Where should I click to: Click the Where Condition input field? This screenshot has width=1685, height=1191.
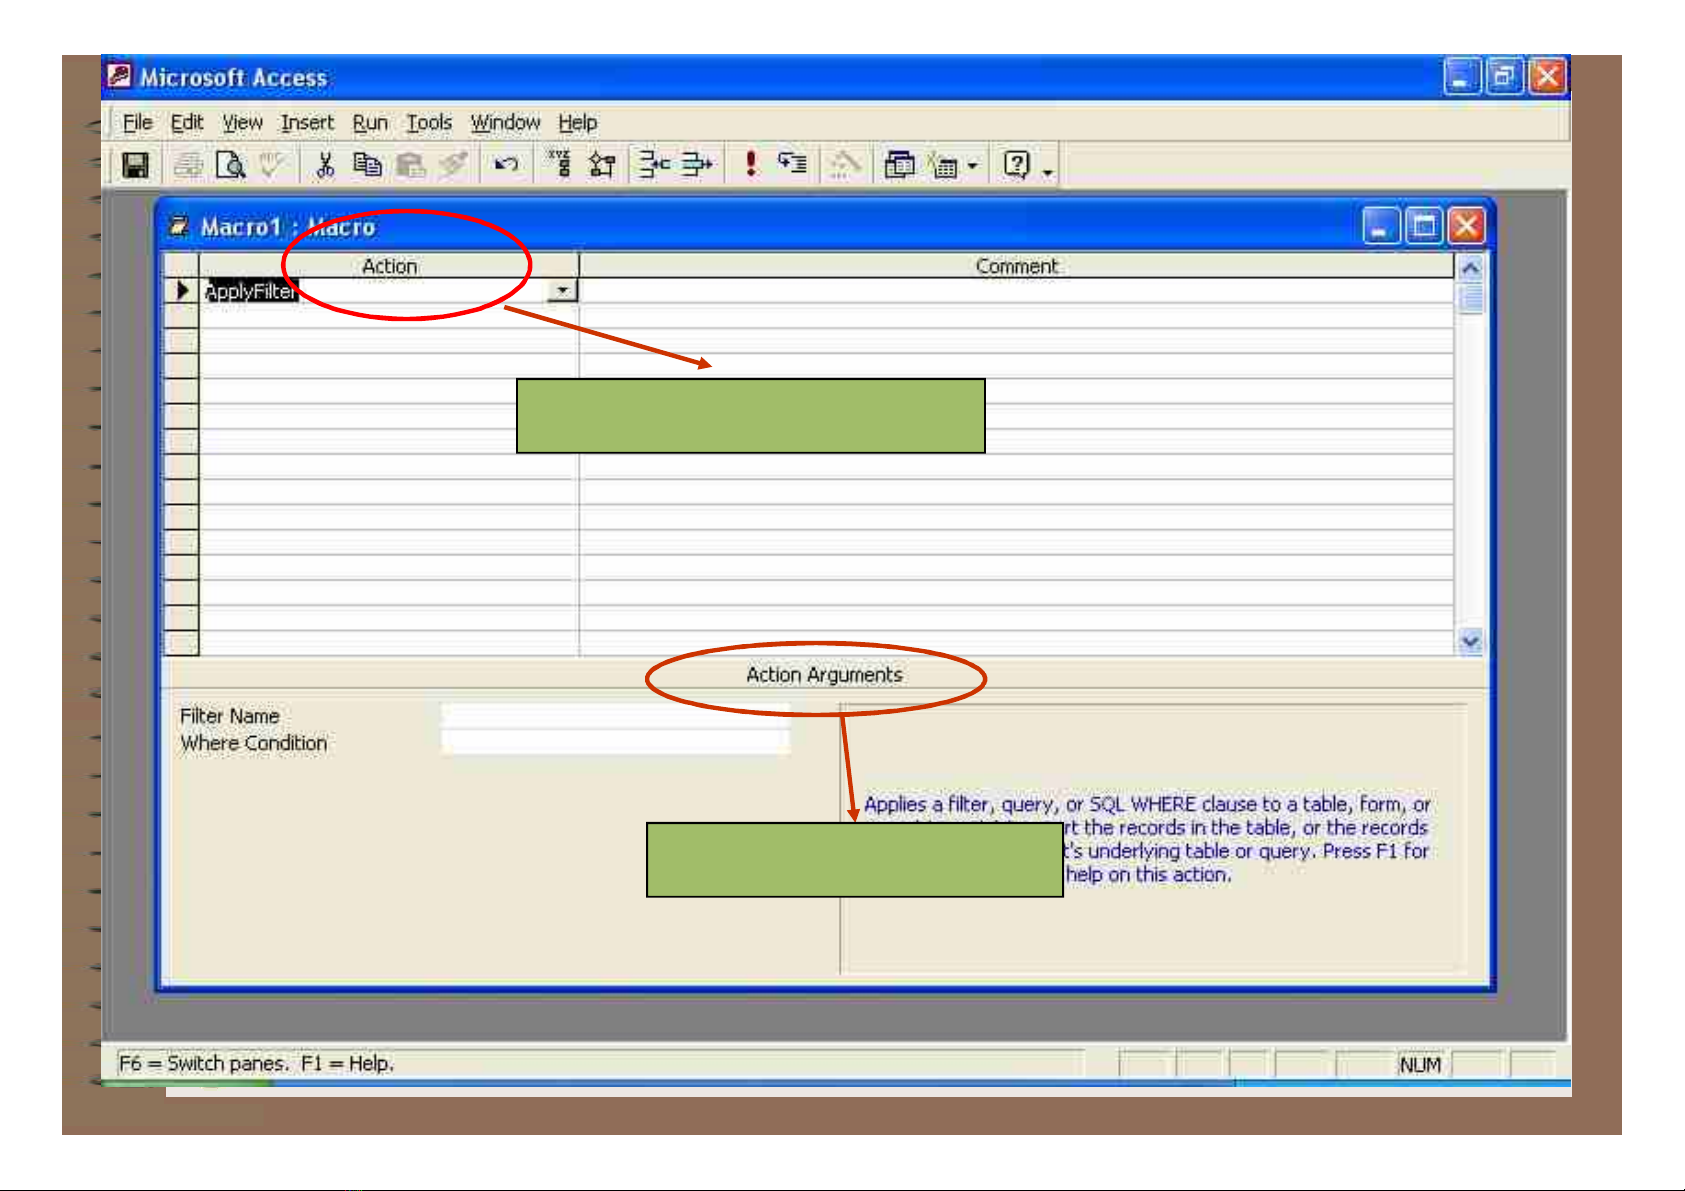[615, 742]
